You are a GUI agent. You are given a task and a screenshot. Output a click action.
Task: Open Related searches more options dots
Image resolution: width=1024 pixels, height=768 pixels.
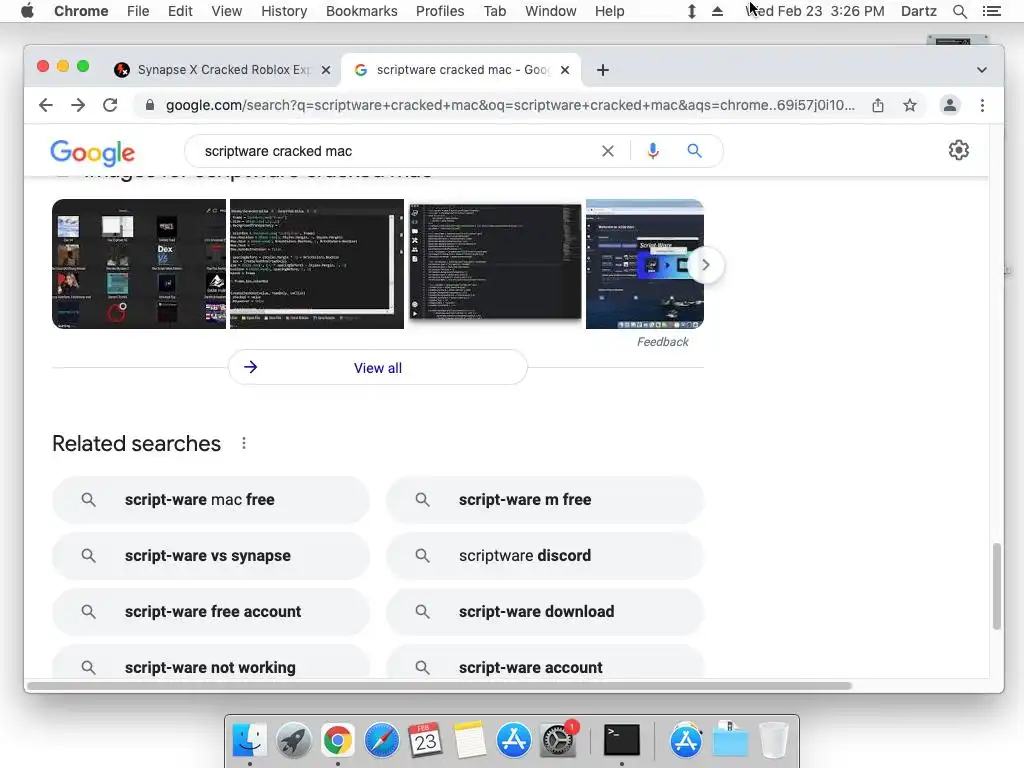click(244, 443)
